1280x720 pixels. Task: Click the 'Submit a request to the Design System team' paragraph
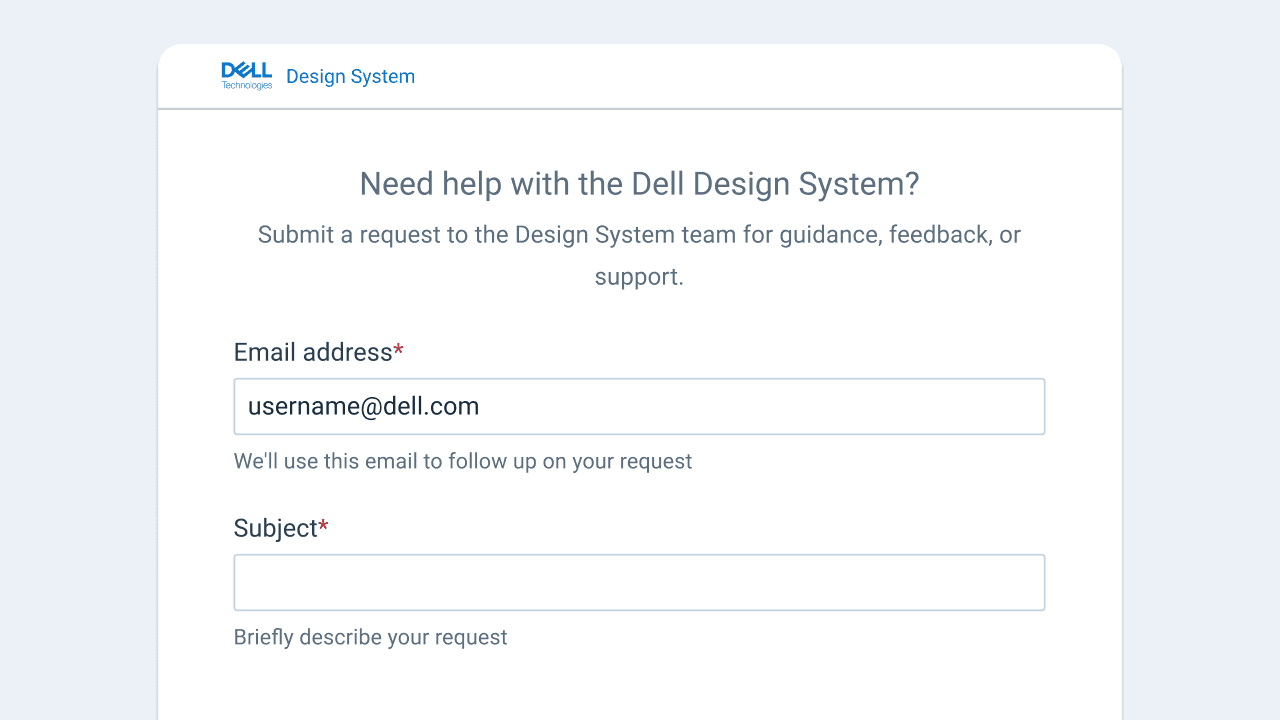639,255
